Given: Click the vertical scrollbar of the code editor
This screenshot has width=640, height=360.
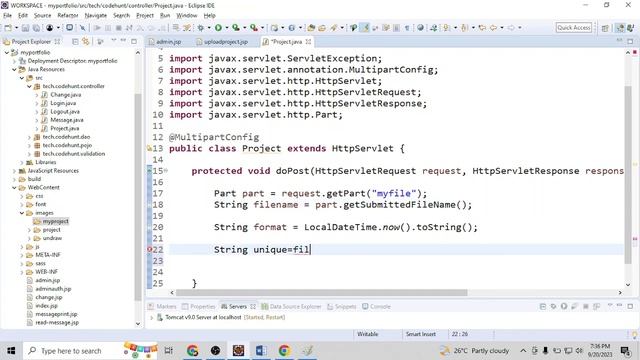Looking at the screenshot, I should click(x=628, y=174).
